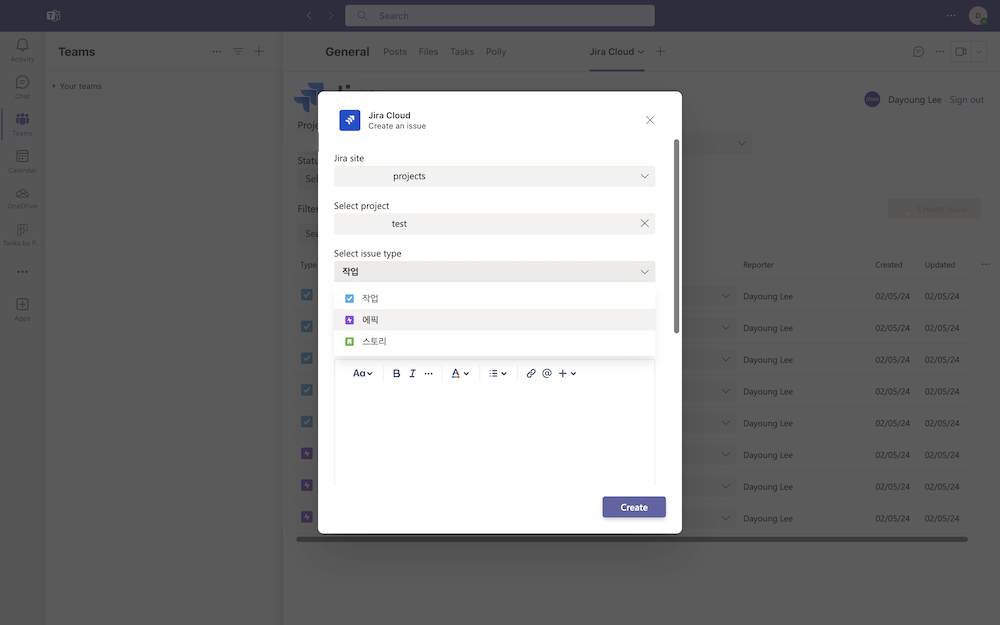Open the Teams list filter
The height and width of the screenshot is (625, 1000).
(238, 52)
